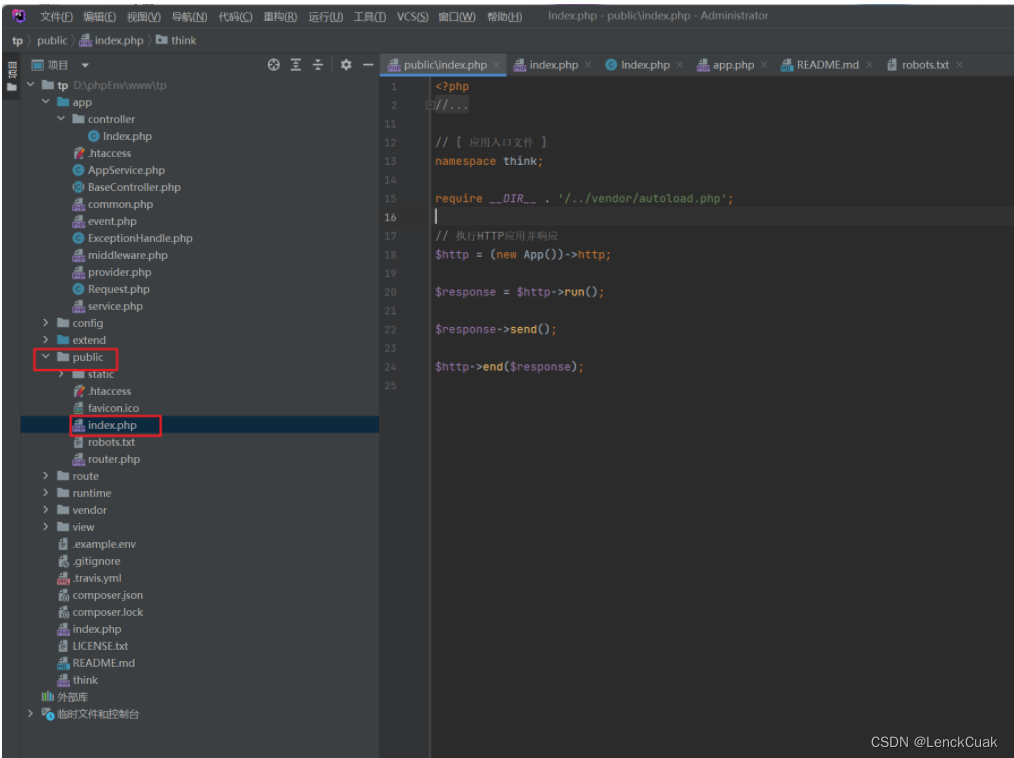This screenshot has height=758, width=1014.
Task: Open the project view dropdown arrow
Action: click(x=85, y=65)
